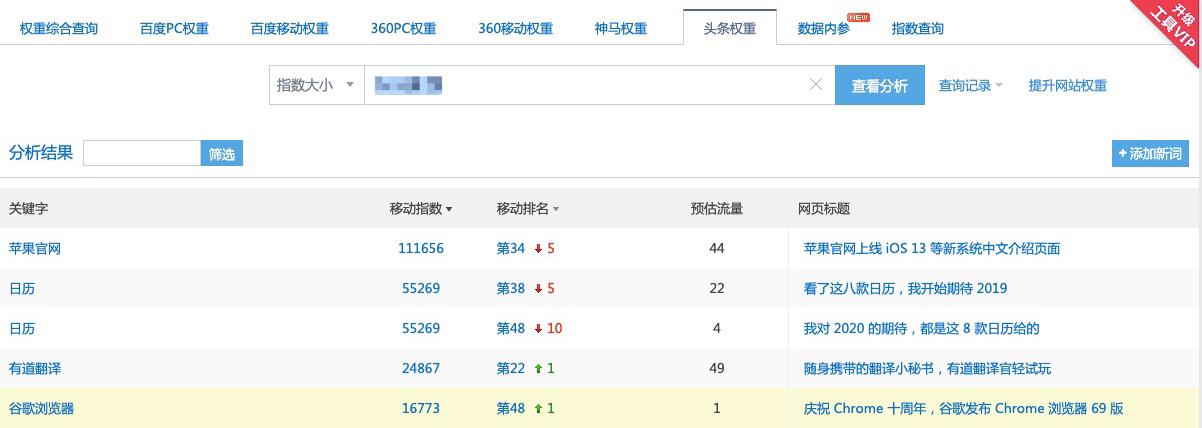Open keyword 苹果官网
Image resolution: width=1202 pixels, height=428 pixels.
pyautogui.click(x=35, y=248)
